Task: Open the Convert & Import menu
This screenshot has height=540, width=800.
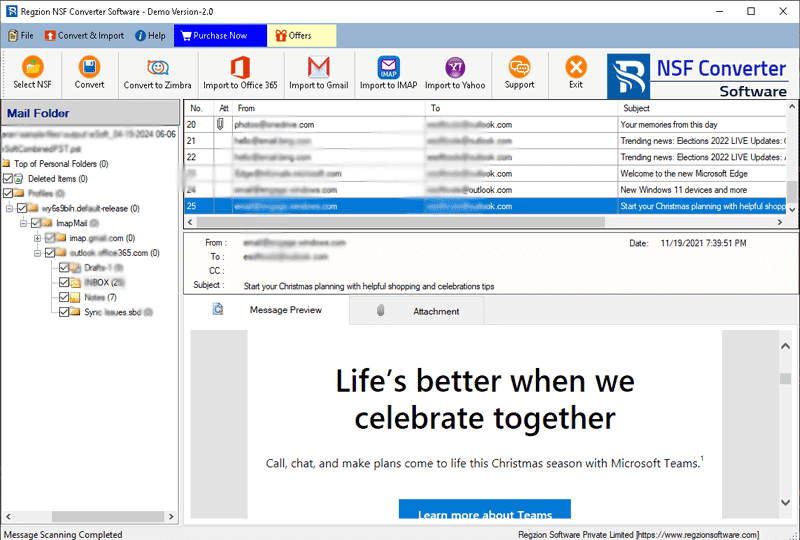Action: [84, 36]
